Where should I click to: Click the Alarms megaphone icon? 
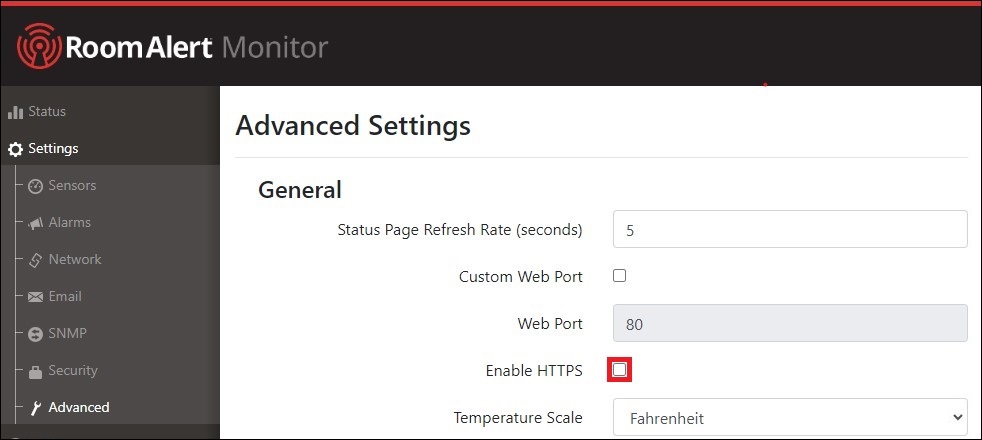pyautogui.click(x=35, y=223)
